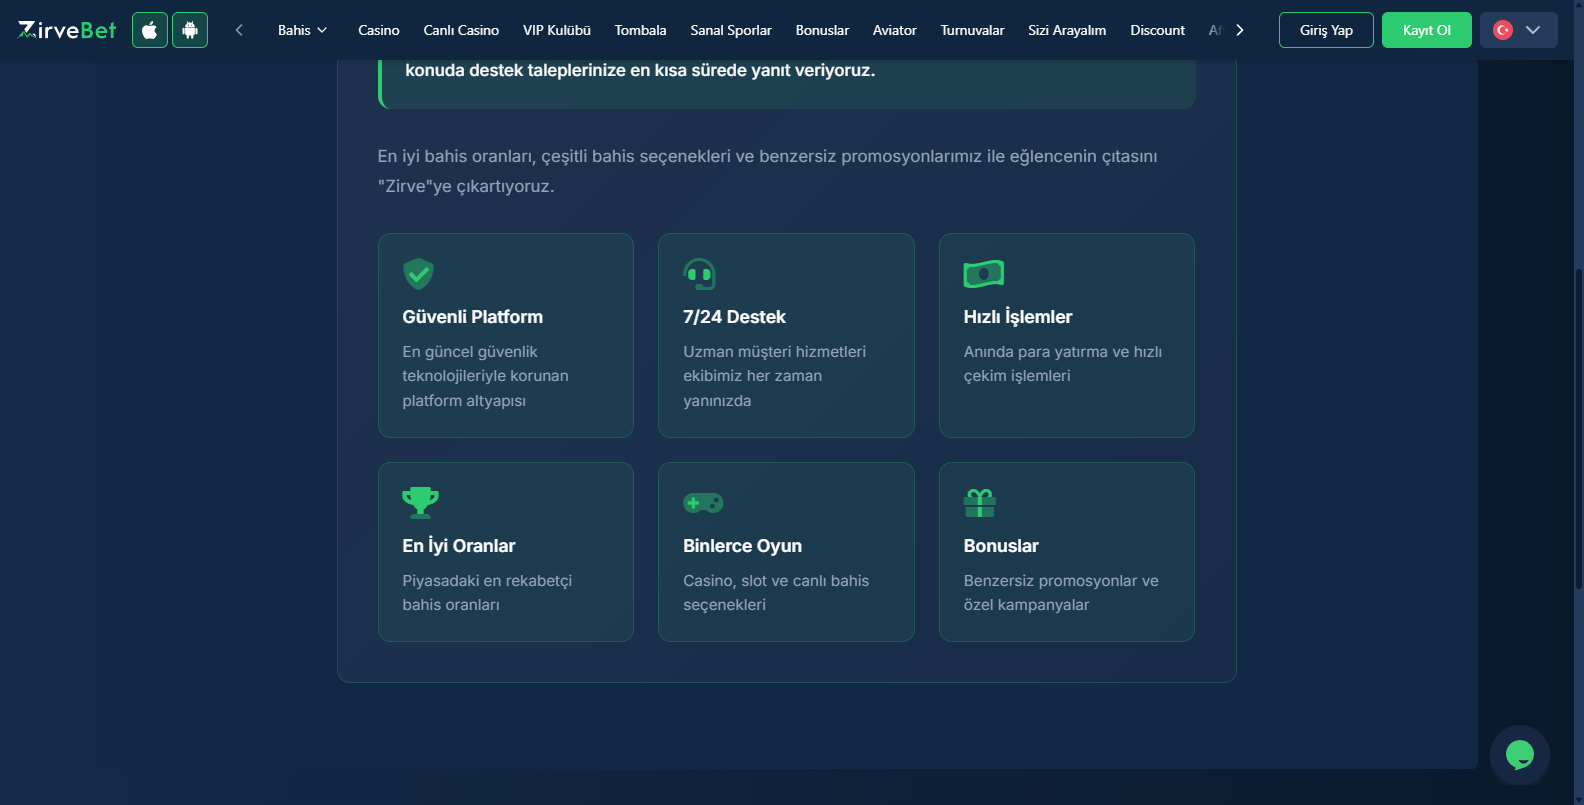
Task: Click the Bonuslar gift box icon
Action: coord(980,502)
